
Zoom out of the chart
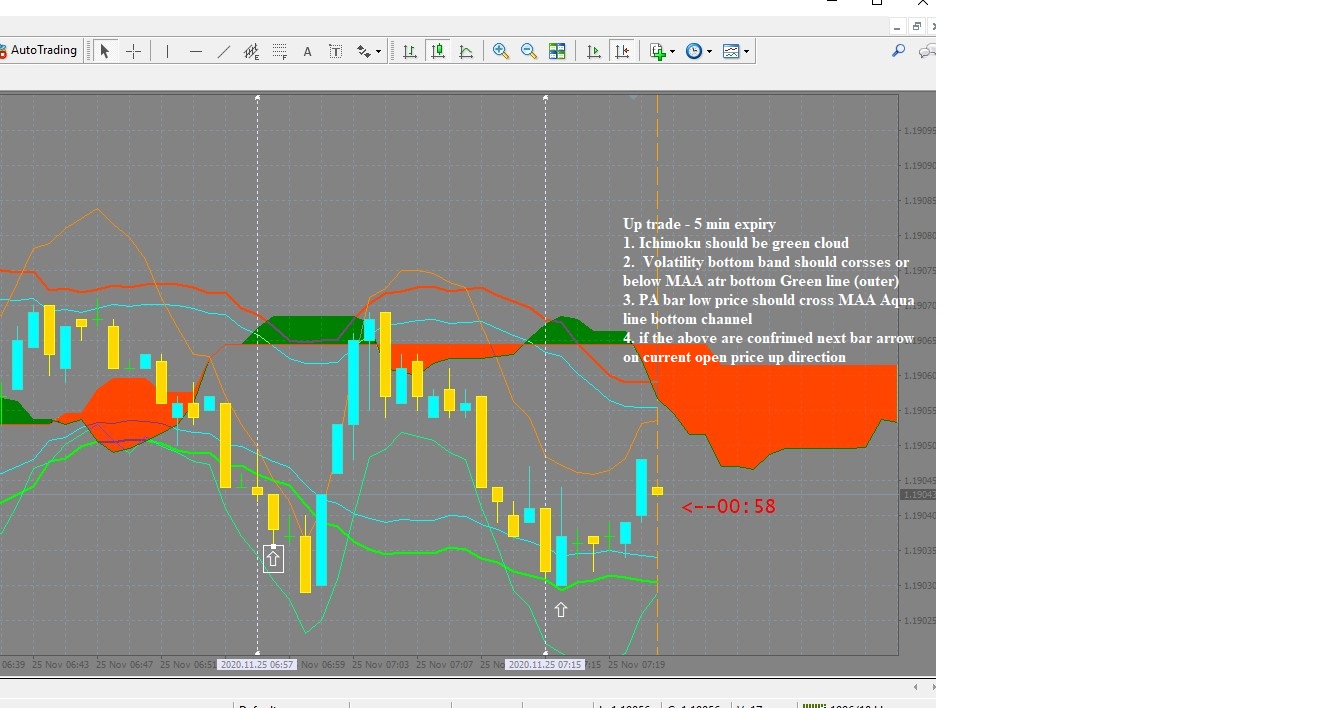529,51
